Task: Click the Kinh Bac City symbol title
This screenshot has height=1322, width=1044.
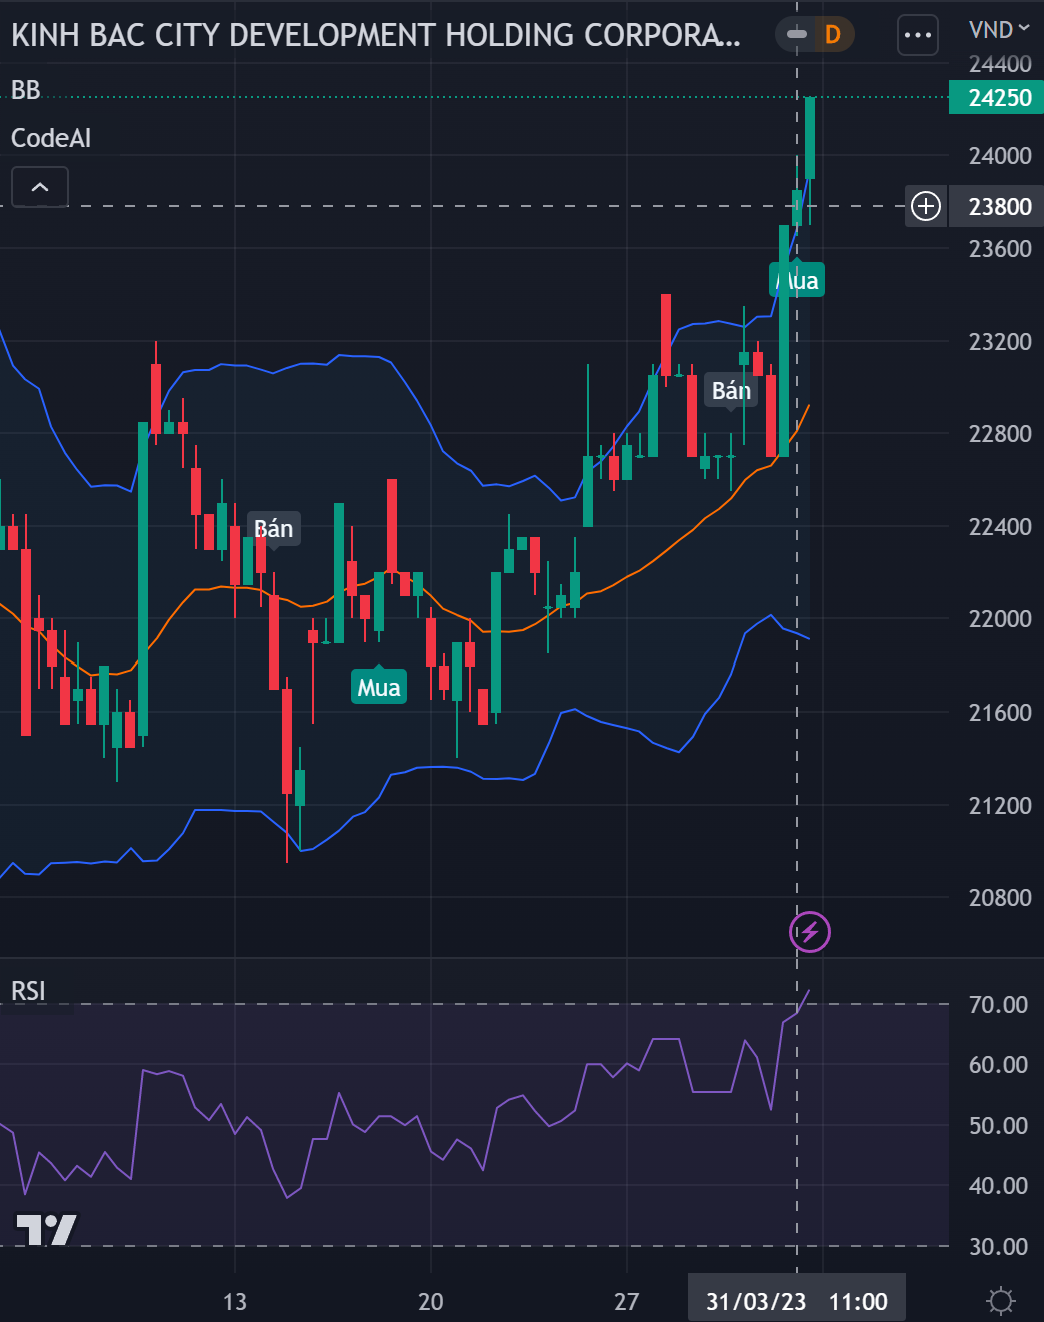Action: (376, 35)
